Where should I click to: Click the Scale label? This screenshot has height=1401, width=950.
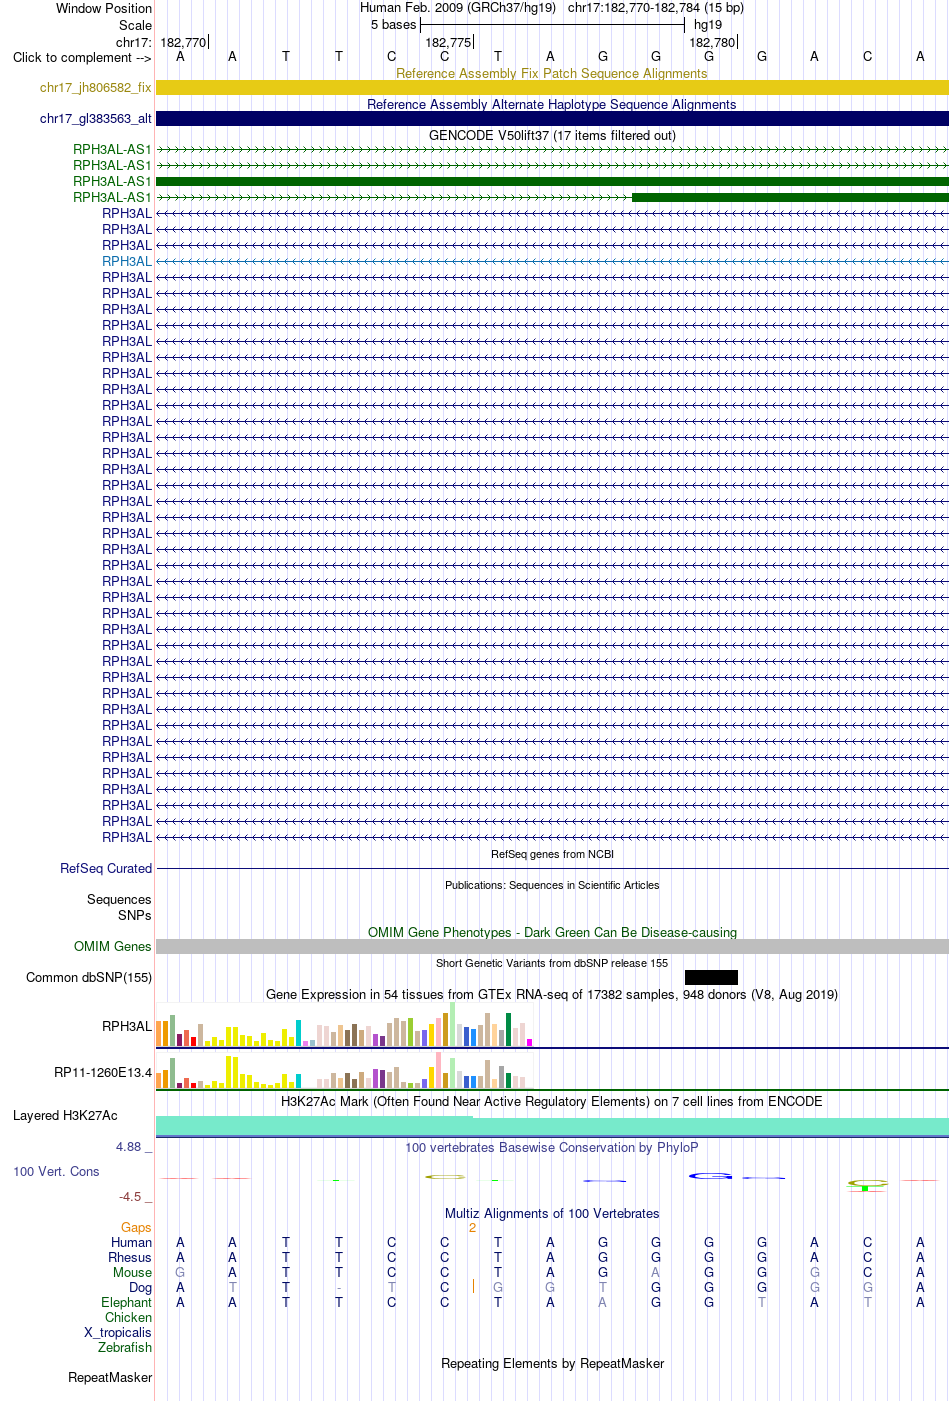point(135,25)
